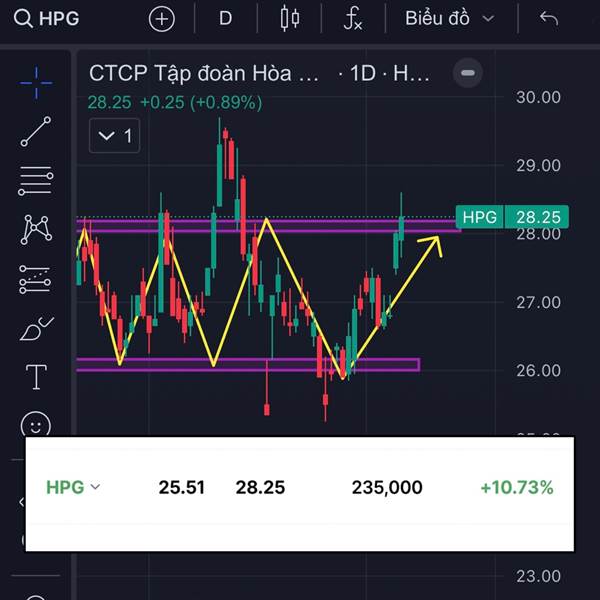Click the 30.00 price axis label
The height and width of the screenshot is (600, 600).
(538, 97)
